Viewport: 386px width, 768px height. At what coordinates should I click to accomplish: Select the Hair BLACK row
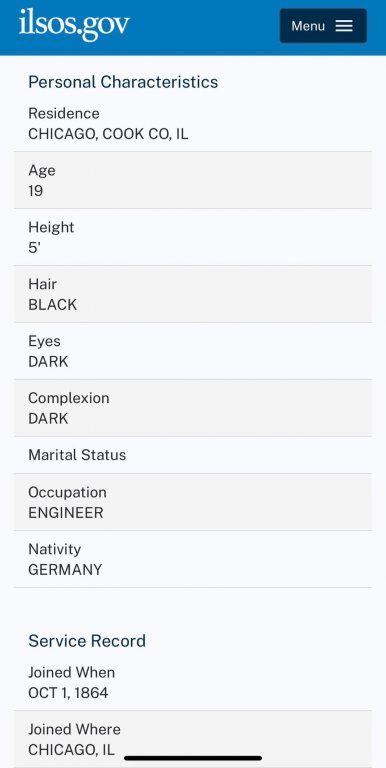193,294
